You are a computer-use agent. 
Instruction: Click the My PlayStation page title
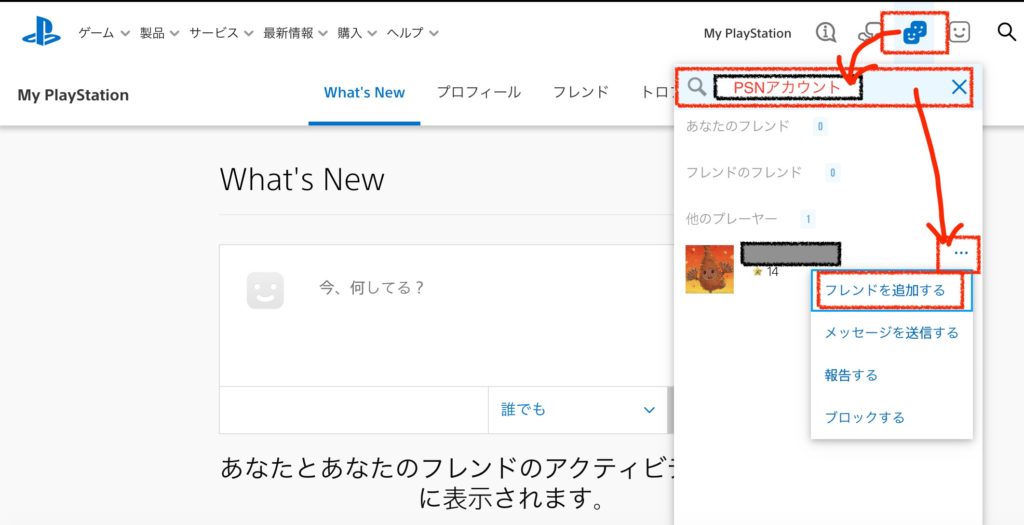[x=73, y=95]
